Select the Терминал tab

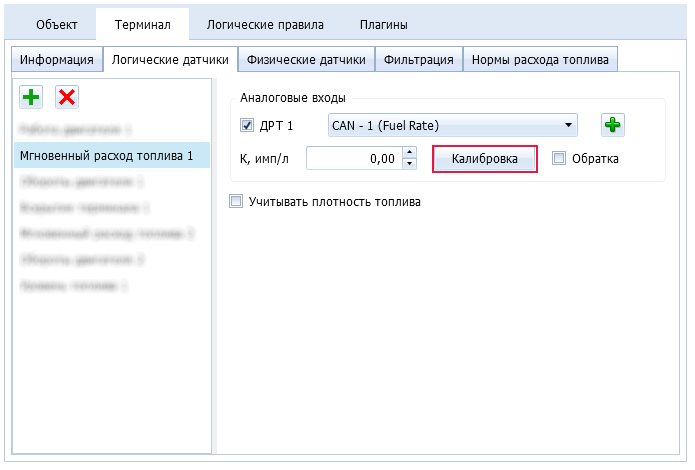(145, 24)
